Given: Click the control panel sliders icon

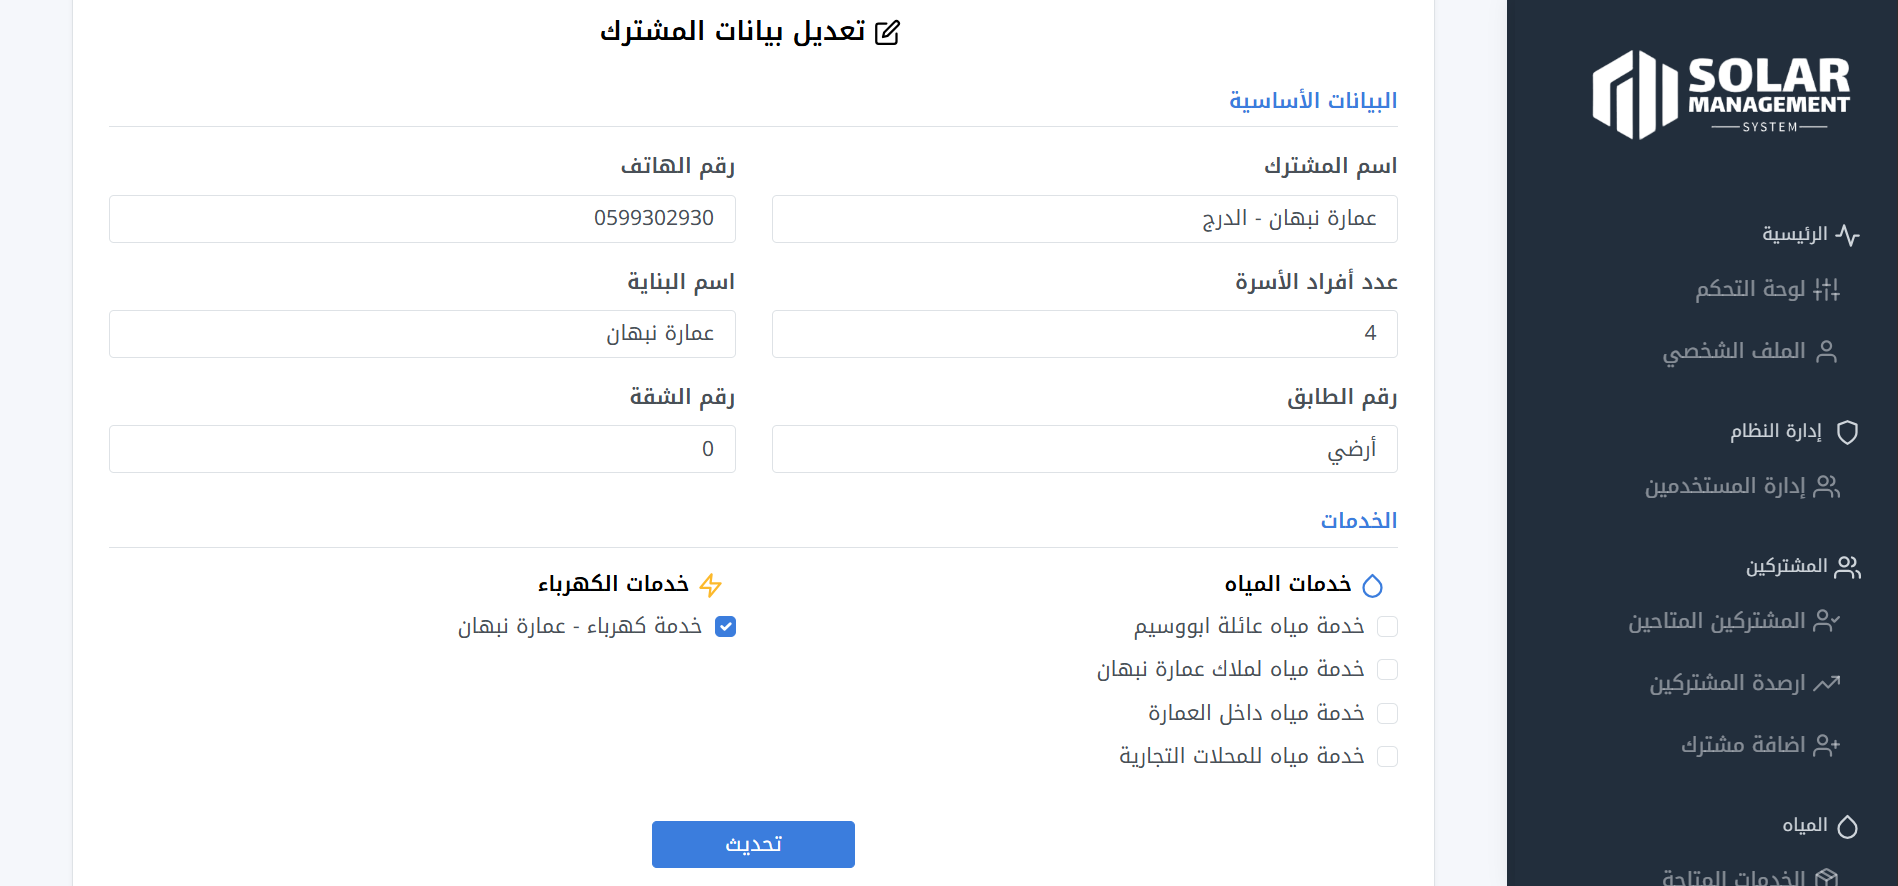Looking at the screenshot, I should click(1826, 290).
